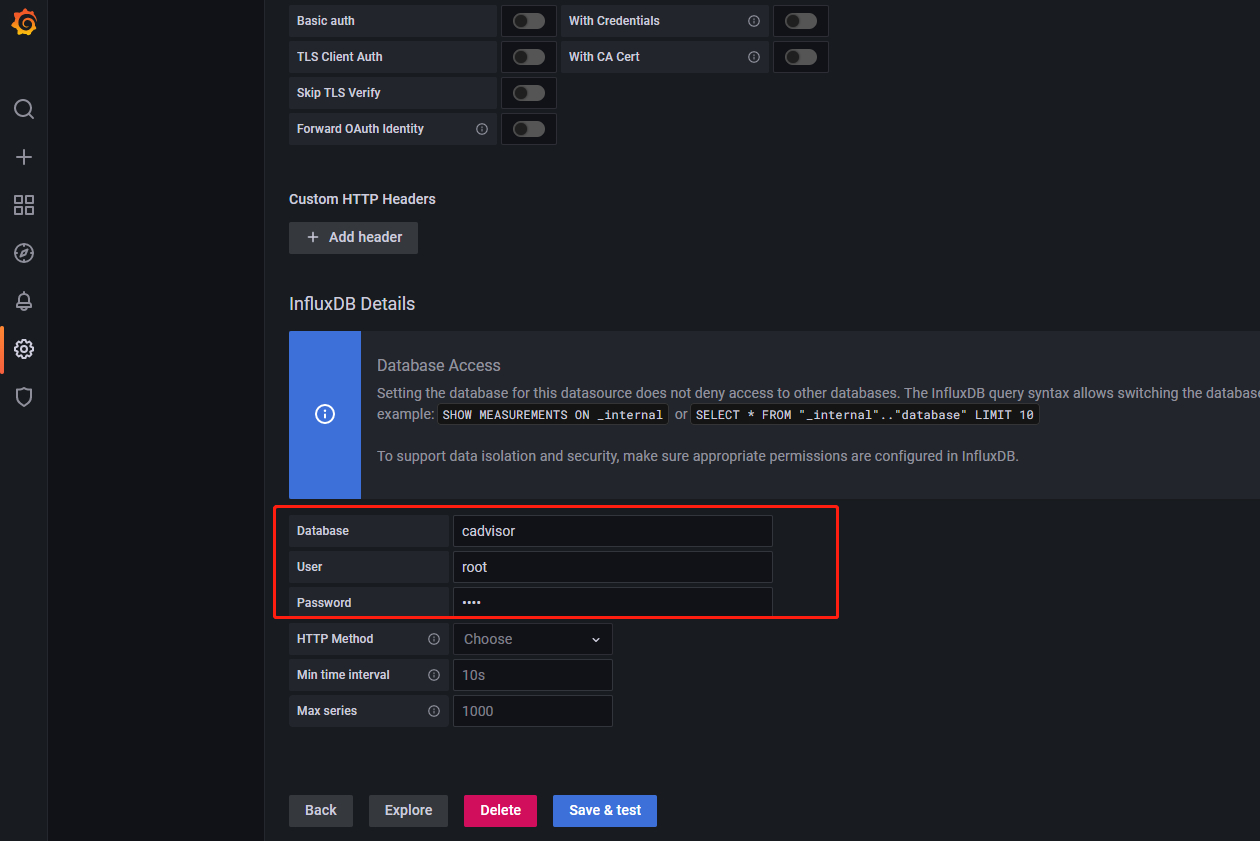
Task: Focus the Min time interval field
Action: [533, 675]
